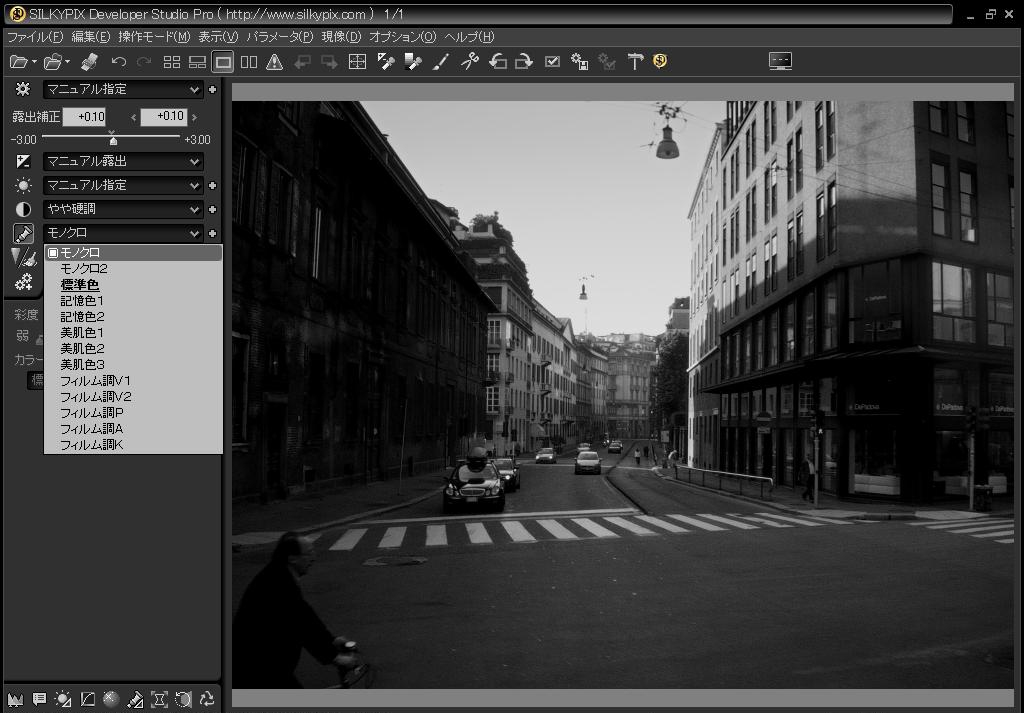Select the thumbnail grid view icon
1024x713 pixels.
[x=172, y=62]
